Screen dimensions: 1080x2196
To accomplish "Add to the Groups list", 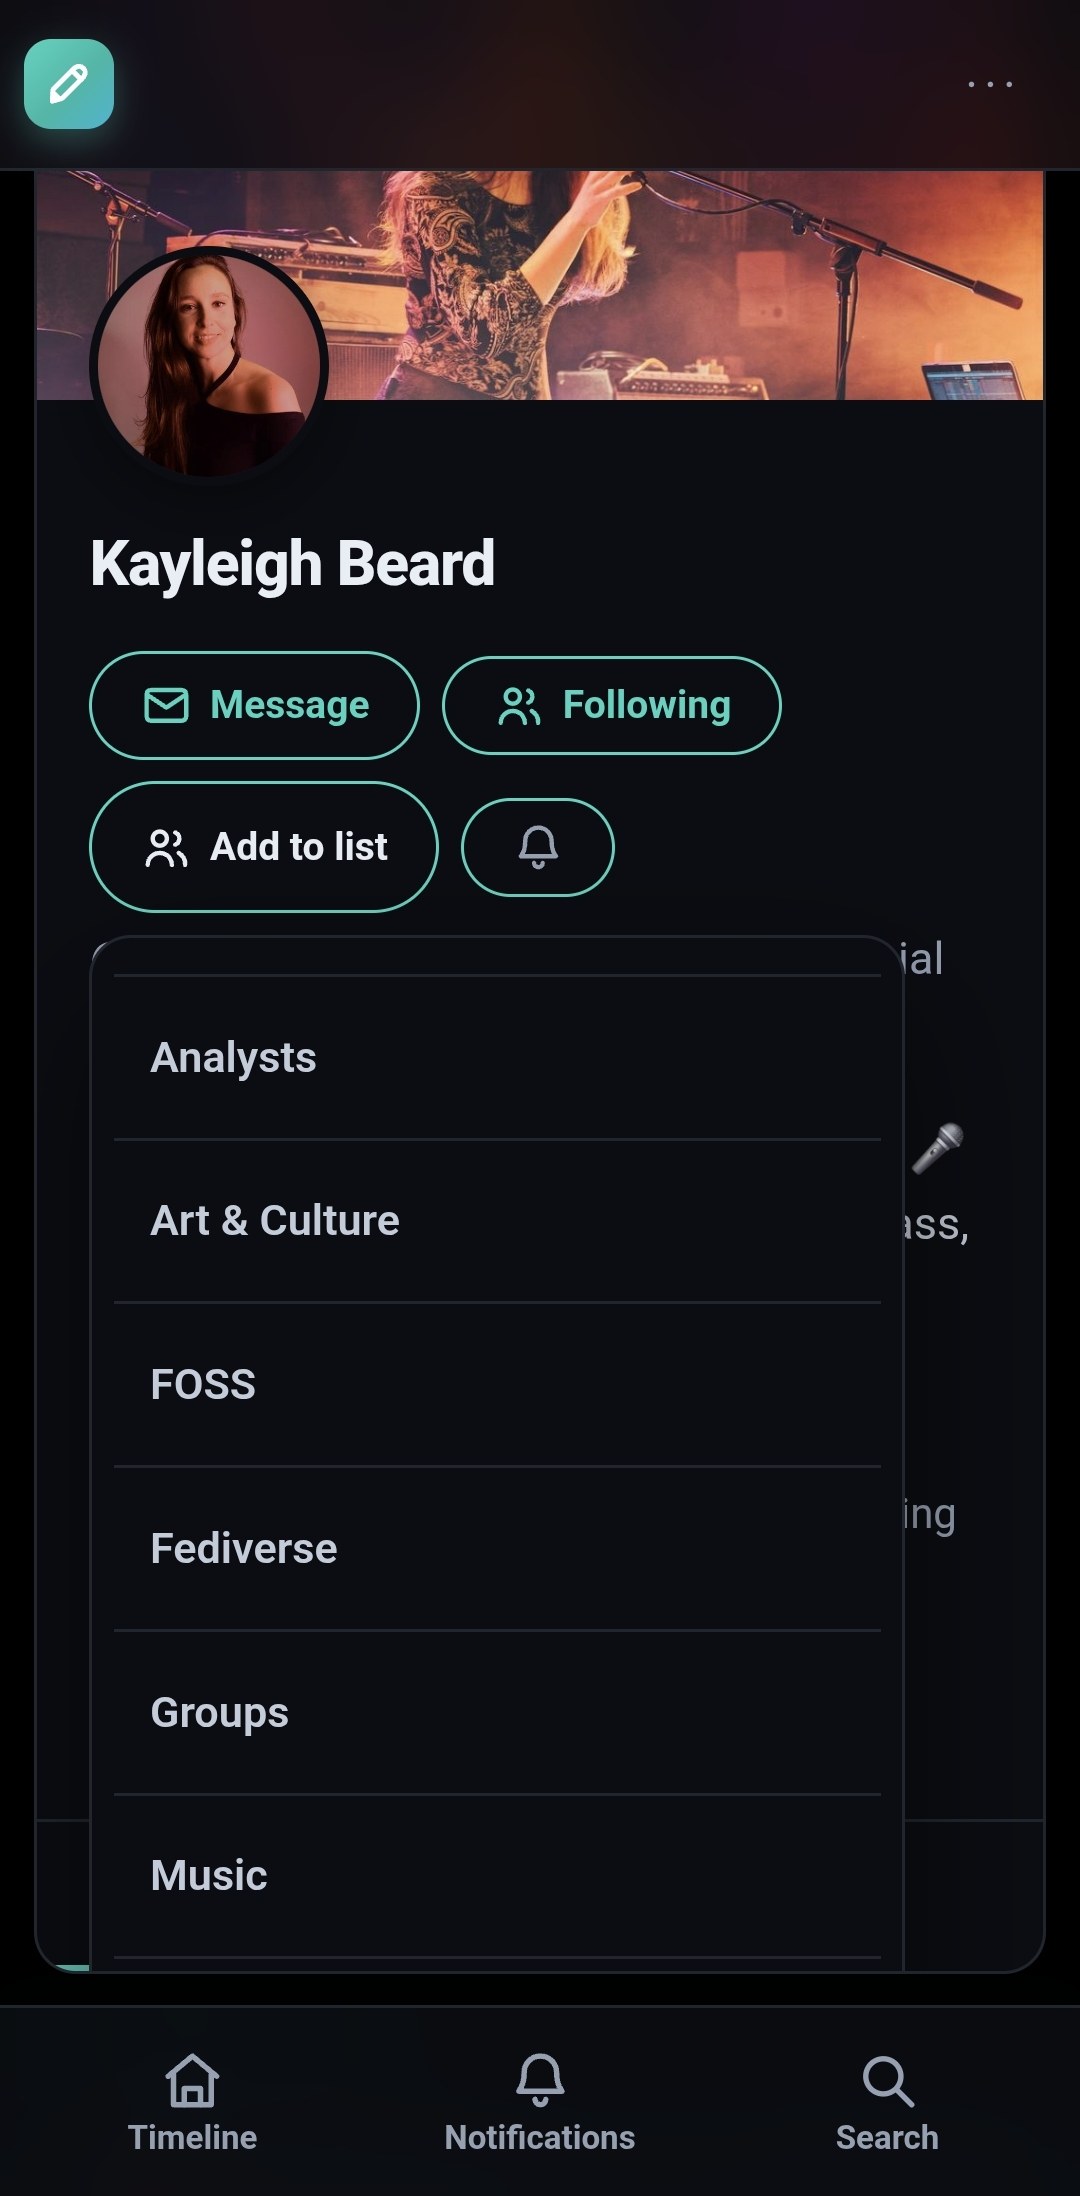I will point(497,1713).
